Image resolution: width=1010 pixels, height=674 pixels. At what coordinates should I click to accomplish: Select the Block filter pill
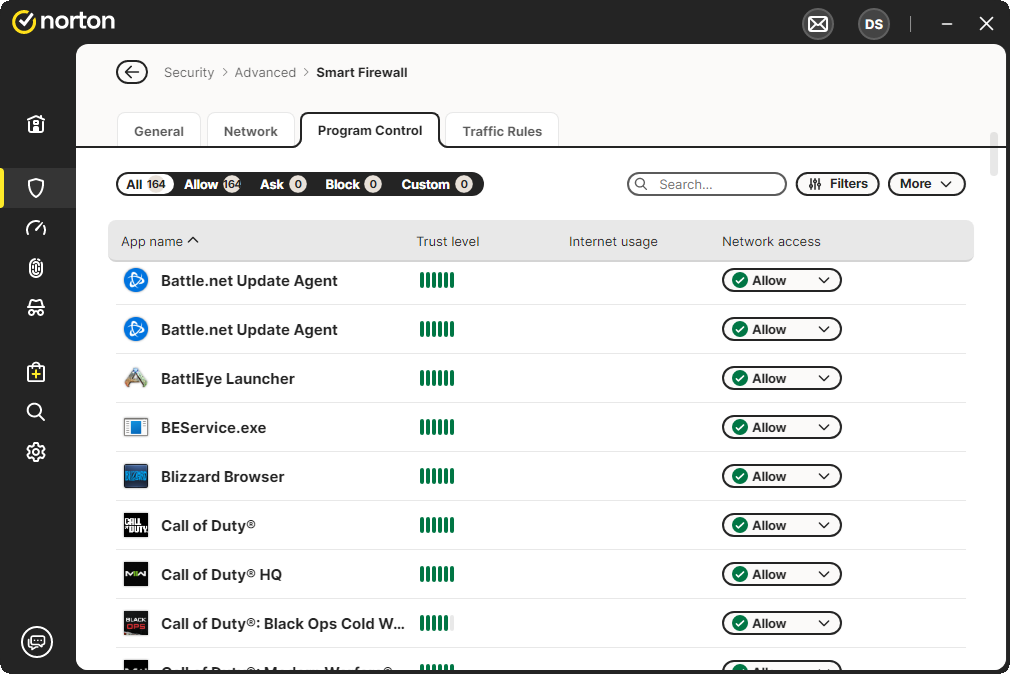(x=352, y=184)
